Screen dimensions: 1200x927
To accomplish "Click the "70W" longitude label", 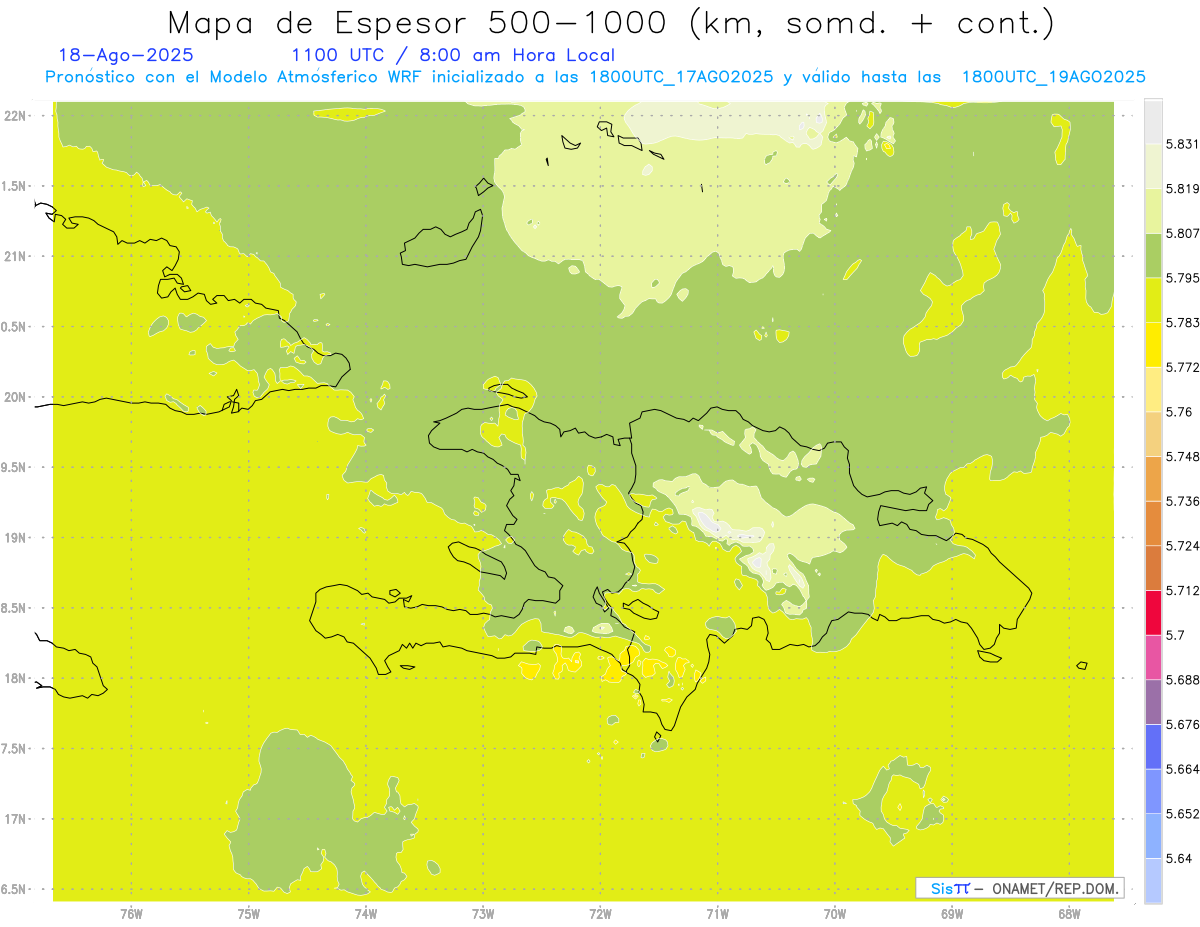I will (x=835, y=914).
